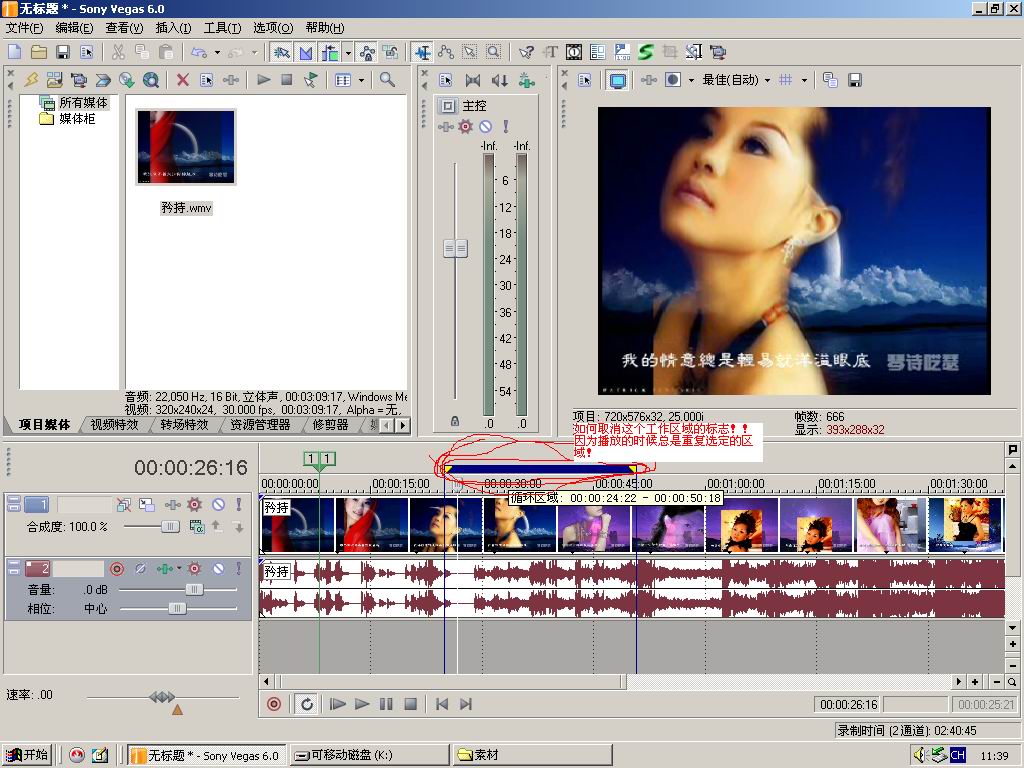Toggle Enable Snapping in main toolbar
Image resolution: width=1024 pixels, height=768 pixels.
coord(281,52)
